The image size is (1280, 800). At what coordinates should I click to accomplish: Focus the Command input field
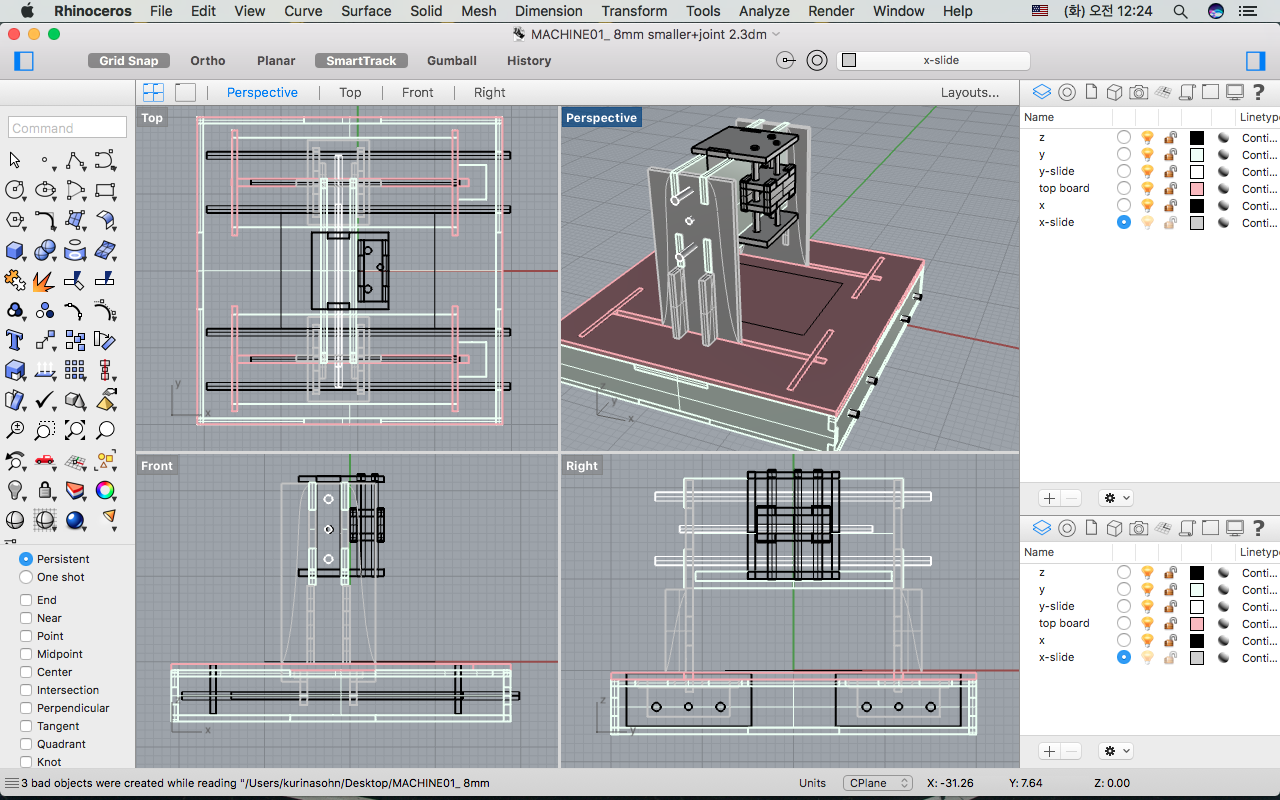click(x=67, y=128)
